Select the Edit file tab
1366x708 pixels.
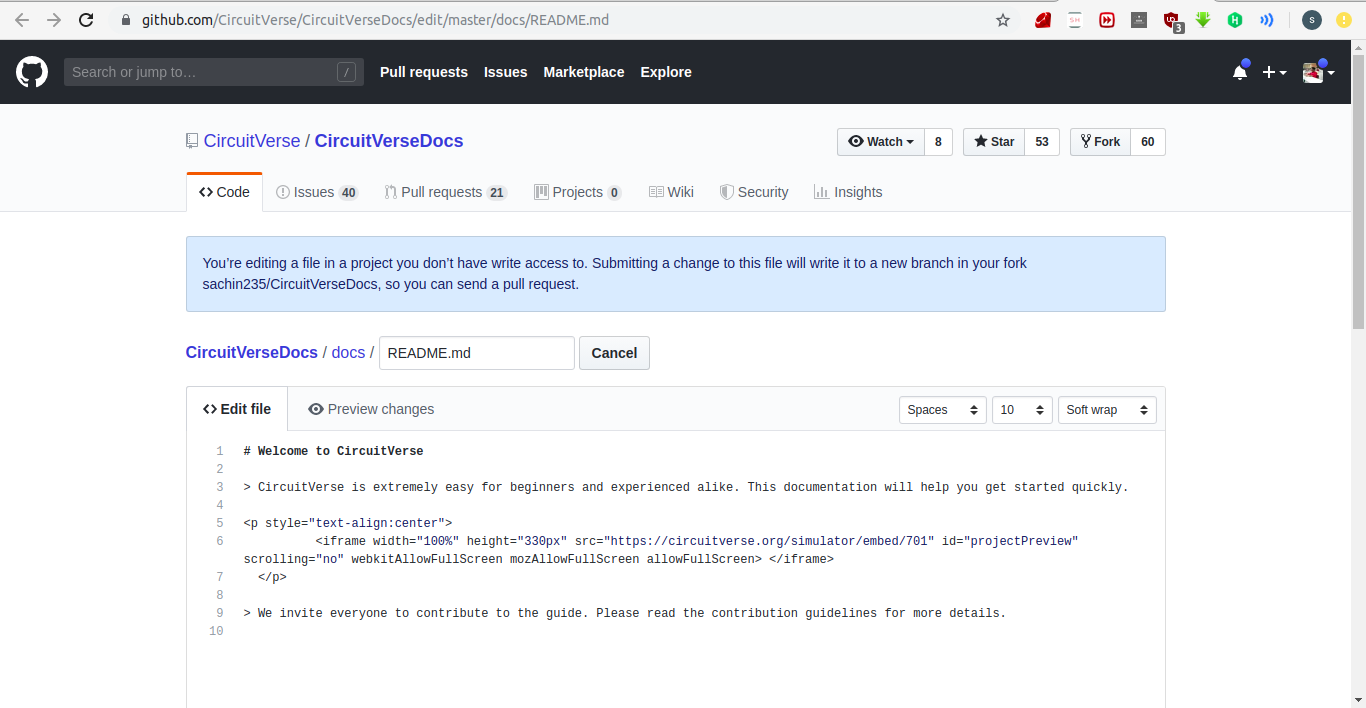(237, 409)
